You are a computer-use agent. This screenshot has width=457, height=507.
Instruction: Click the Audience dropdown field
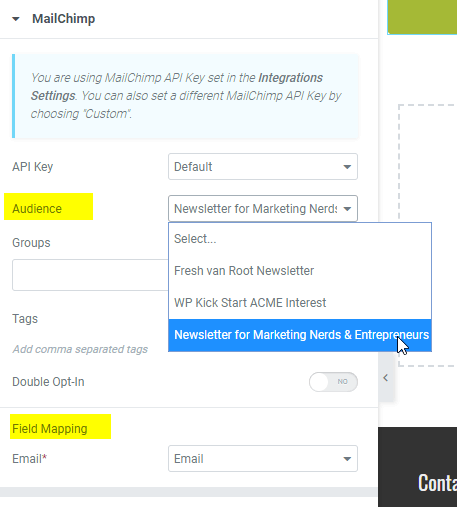(x=263, y=209)
